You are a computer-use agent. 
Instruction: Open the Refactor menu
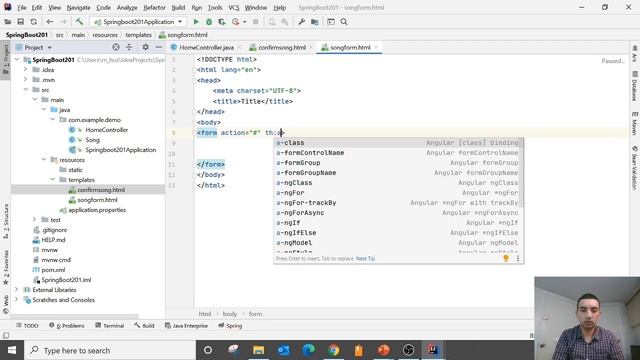click(x=154, y=7)
